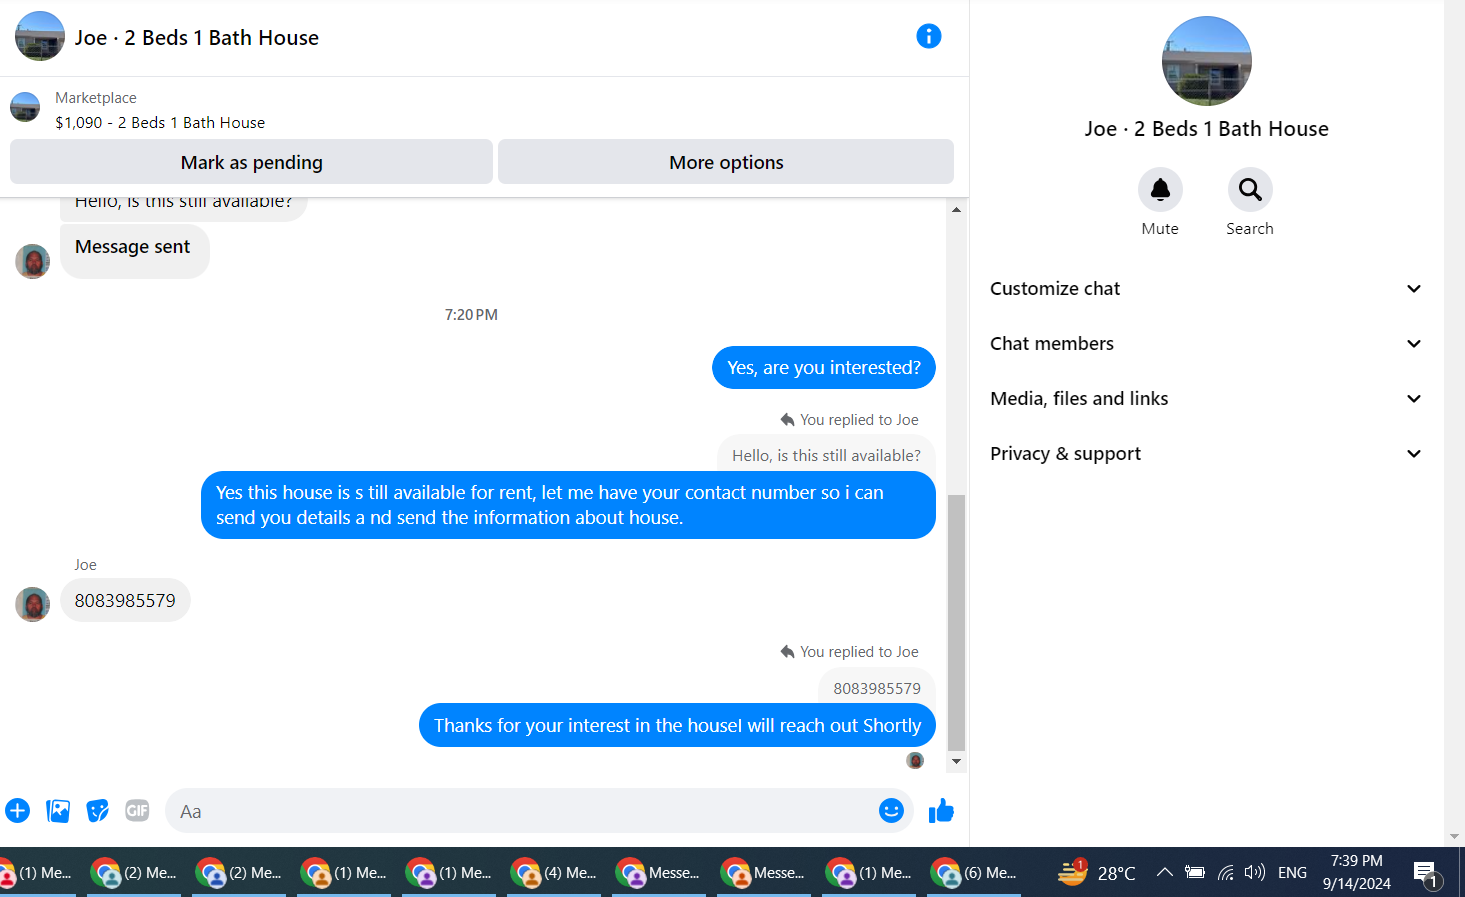
Task: Mark the listing as pending
Action: [251, 162]
